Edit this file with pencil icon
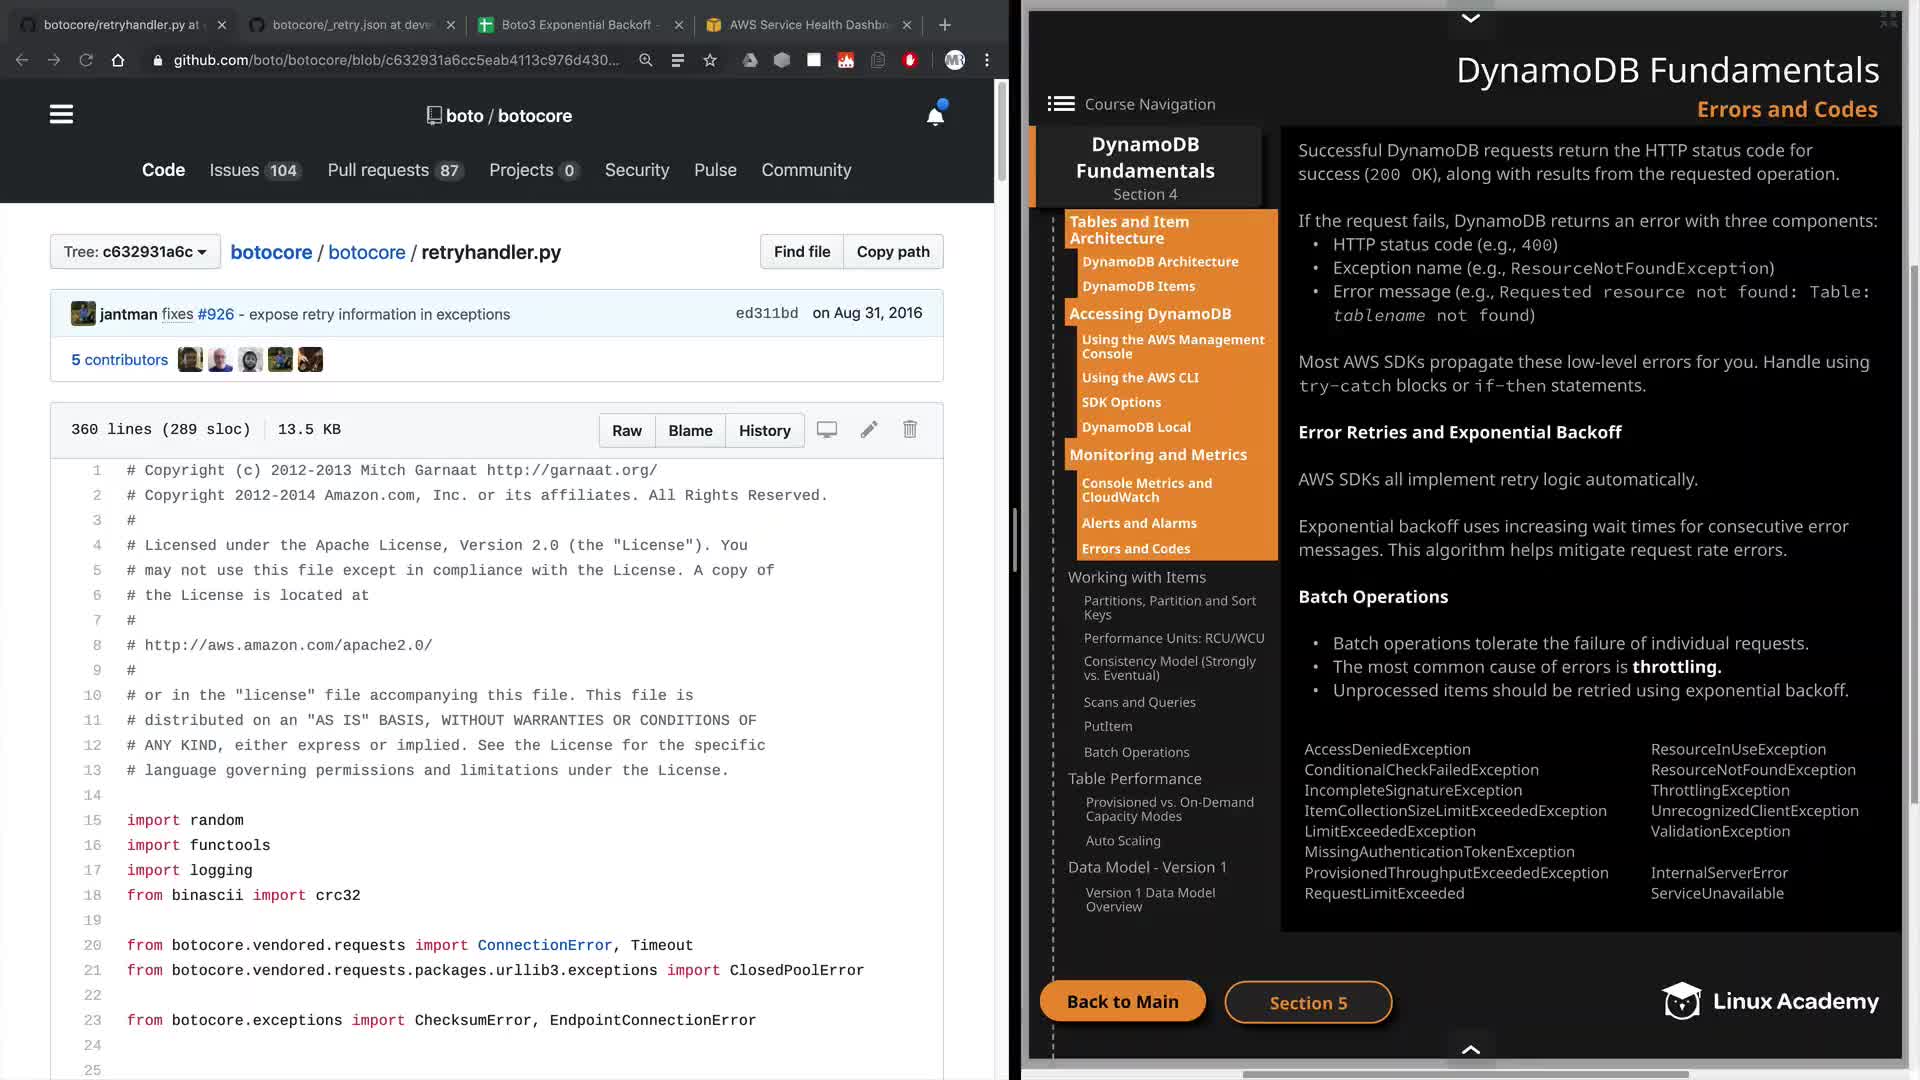 (x=869, y=430)
